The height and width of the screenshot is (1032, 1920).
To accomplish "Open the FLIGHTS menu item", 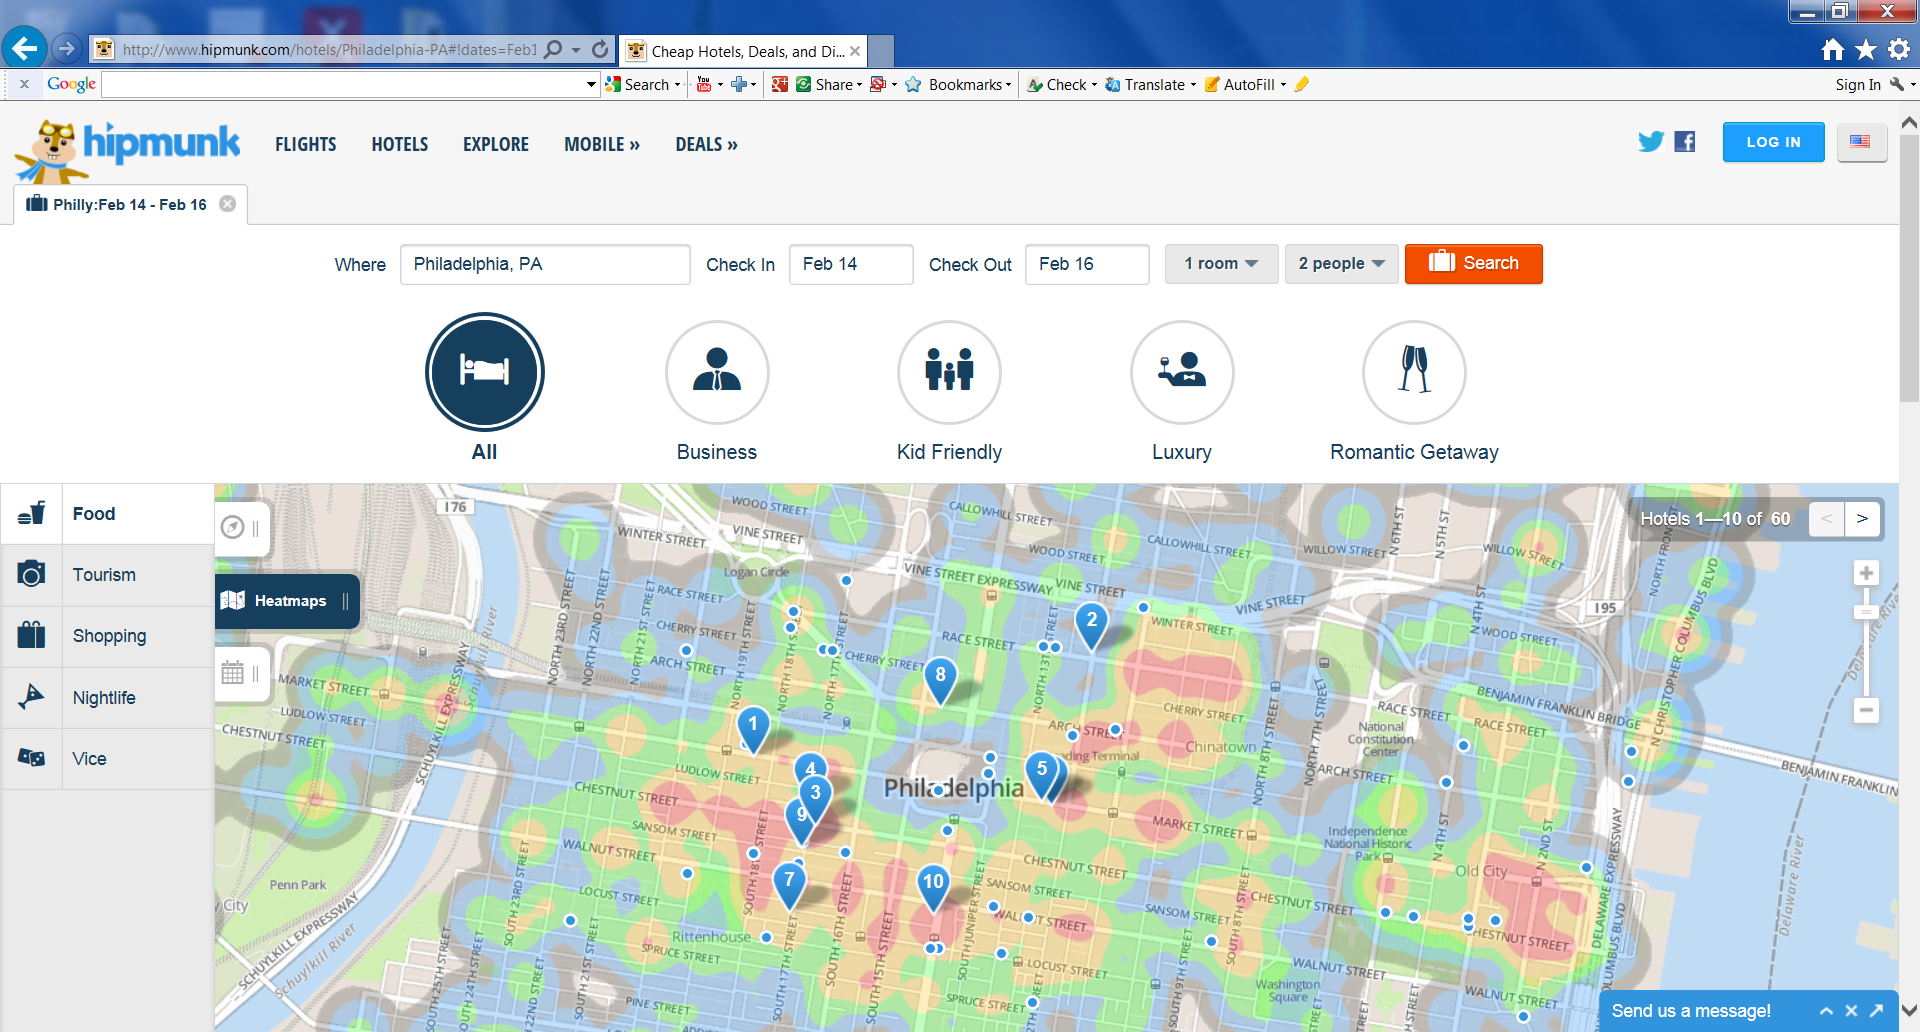I will (305, 145).
